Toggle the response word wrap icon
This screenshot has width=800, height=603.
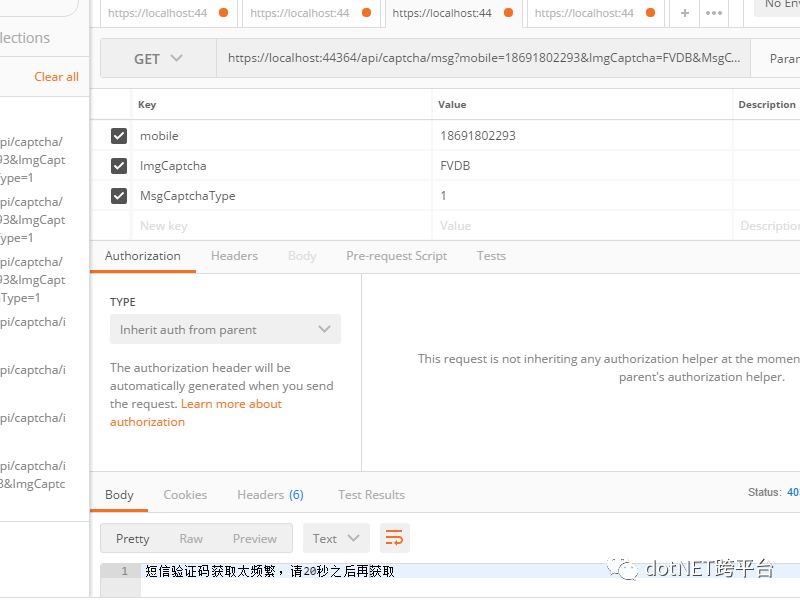394,538
